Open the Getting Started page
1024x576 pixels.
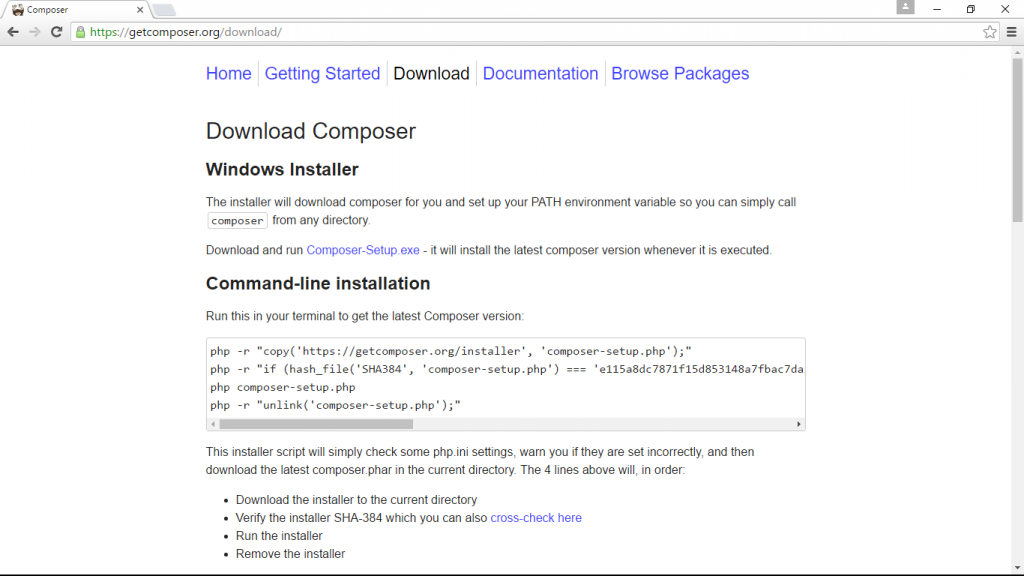[322, 74]
